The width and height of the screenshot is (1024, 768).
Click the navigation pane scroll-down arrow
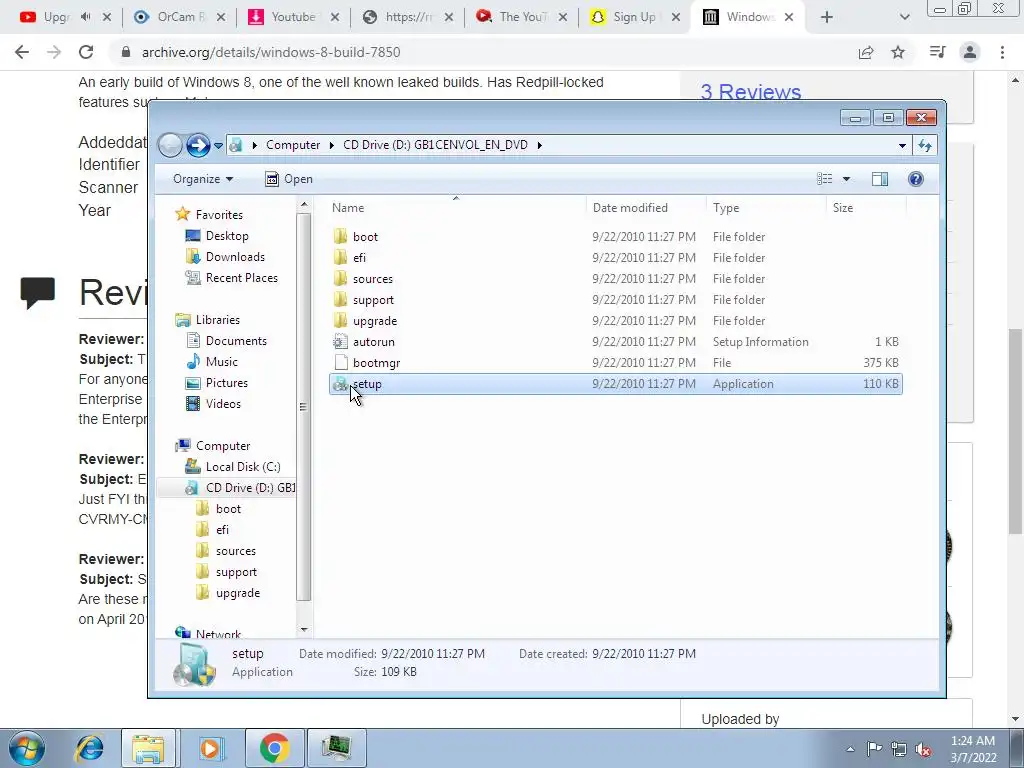[x=304, y=630]
